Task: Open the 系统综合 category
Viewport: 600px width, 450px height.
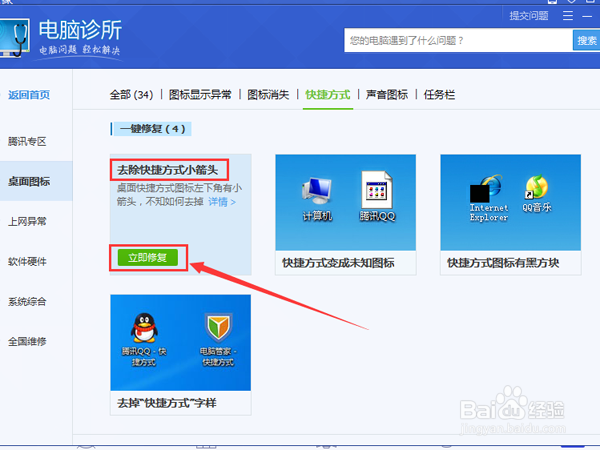Action: [x=27, y=302]
